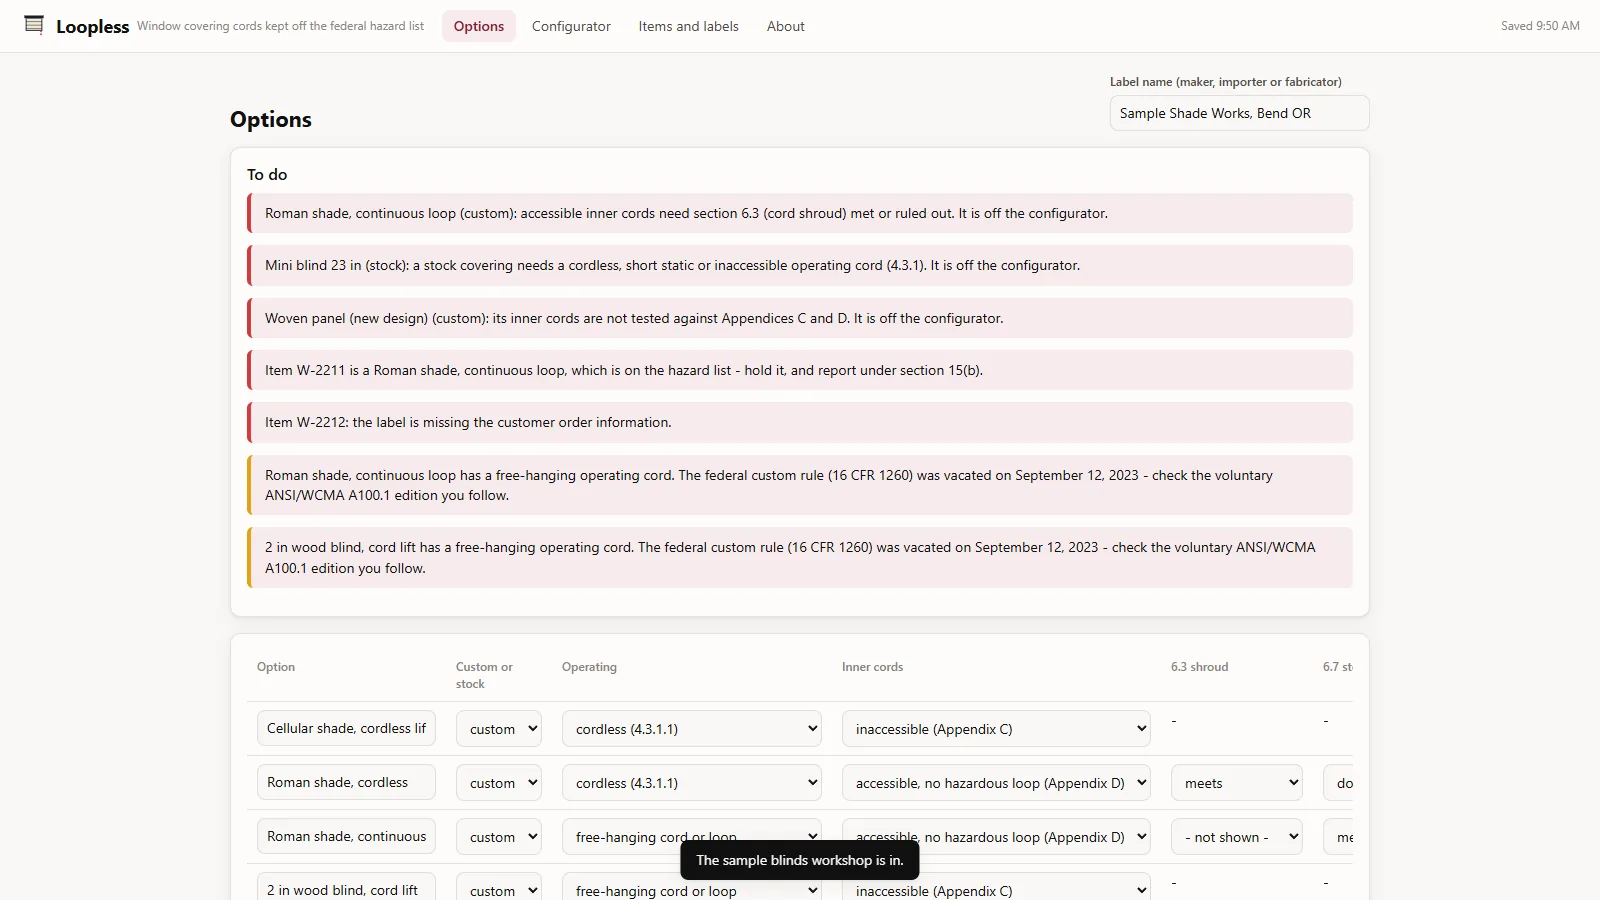
Task: Click the 2 in wood blind name field
Action: coord(346,888)
